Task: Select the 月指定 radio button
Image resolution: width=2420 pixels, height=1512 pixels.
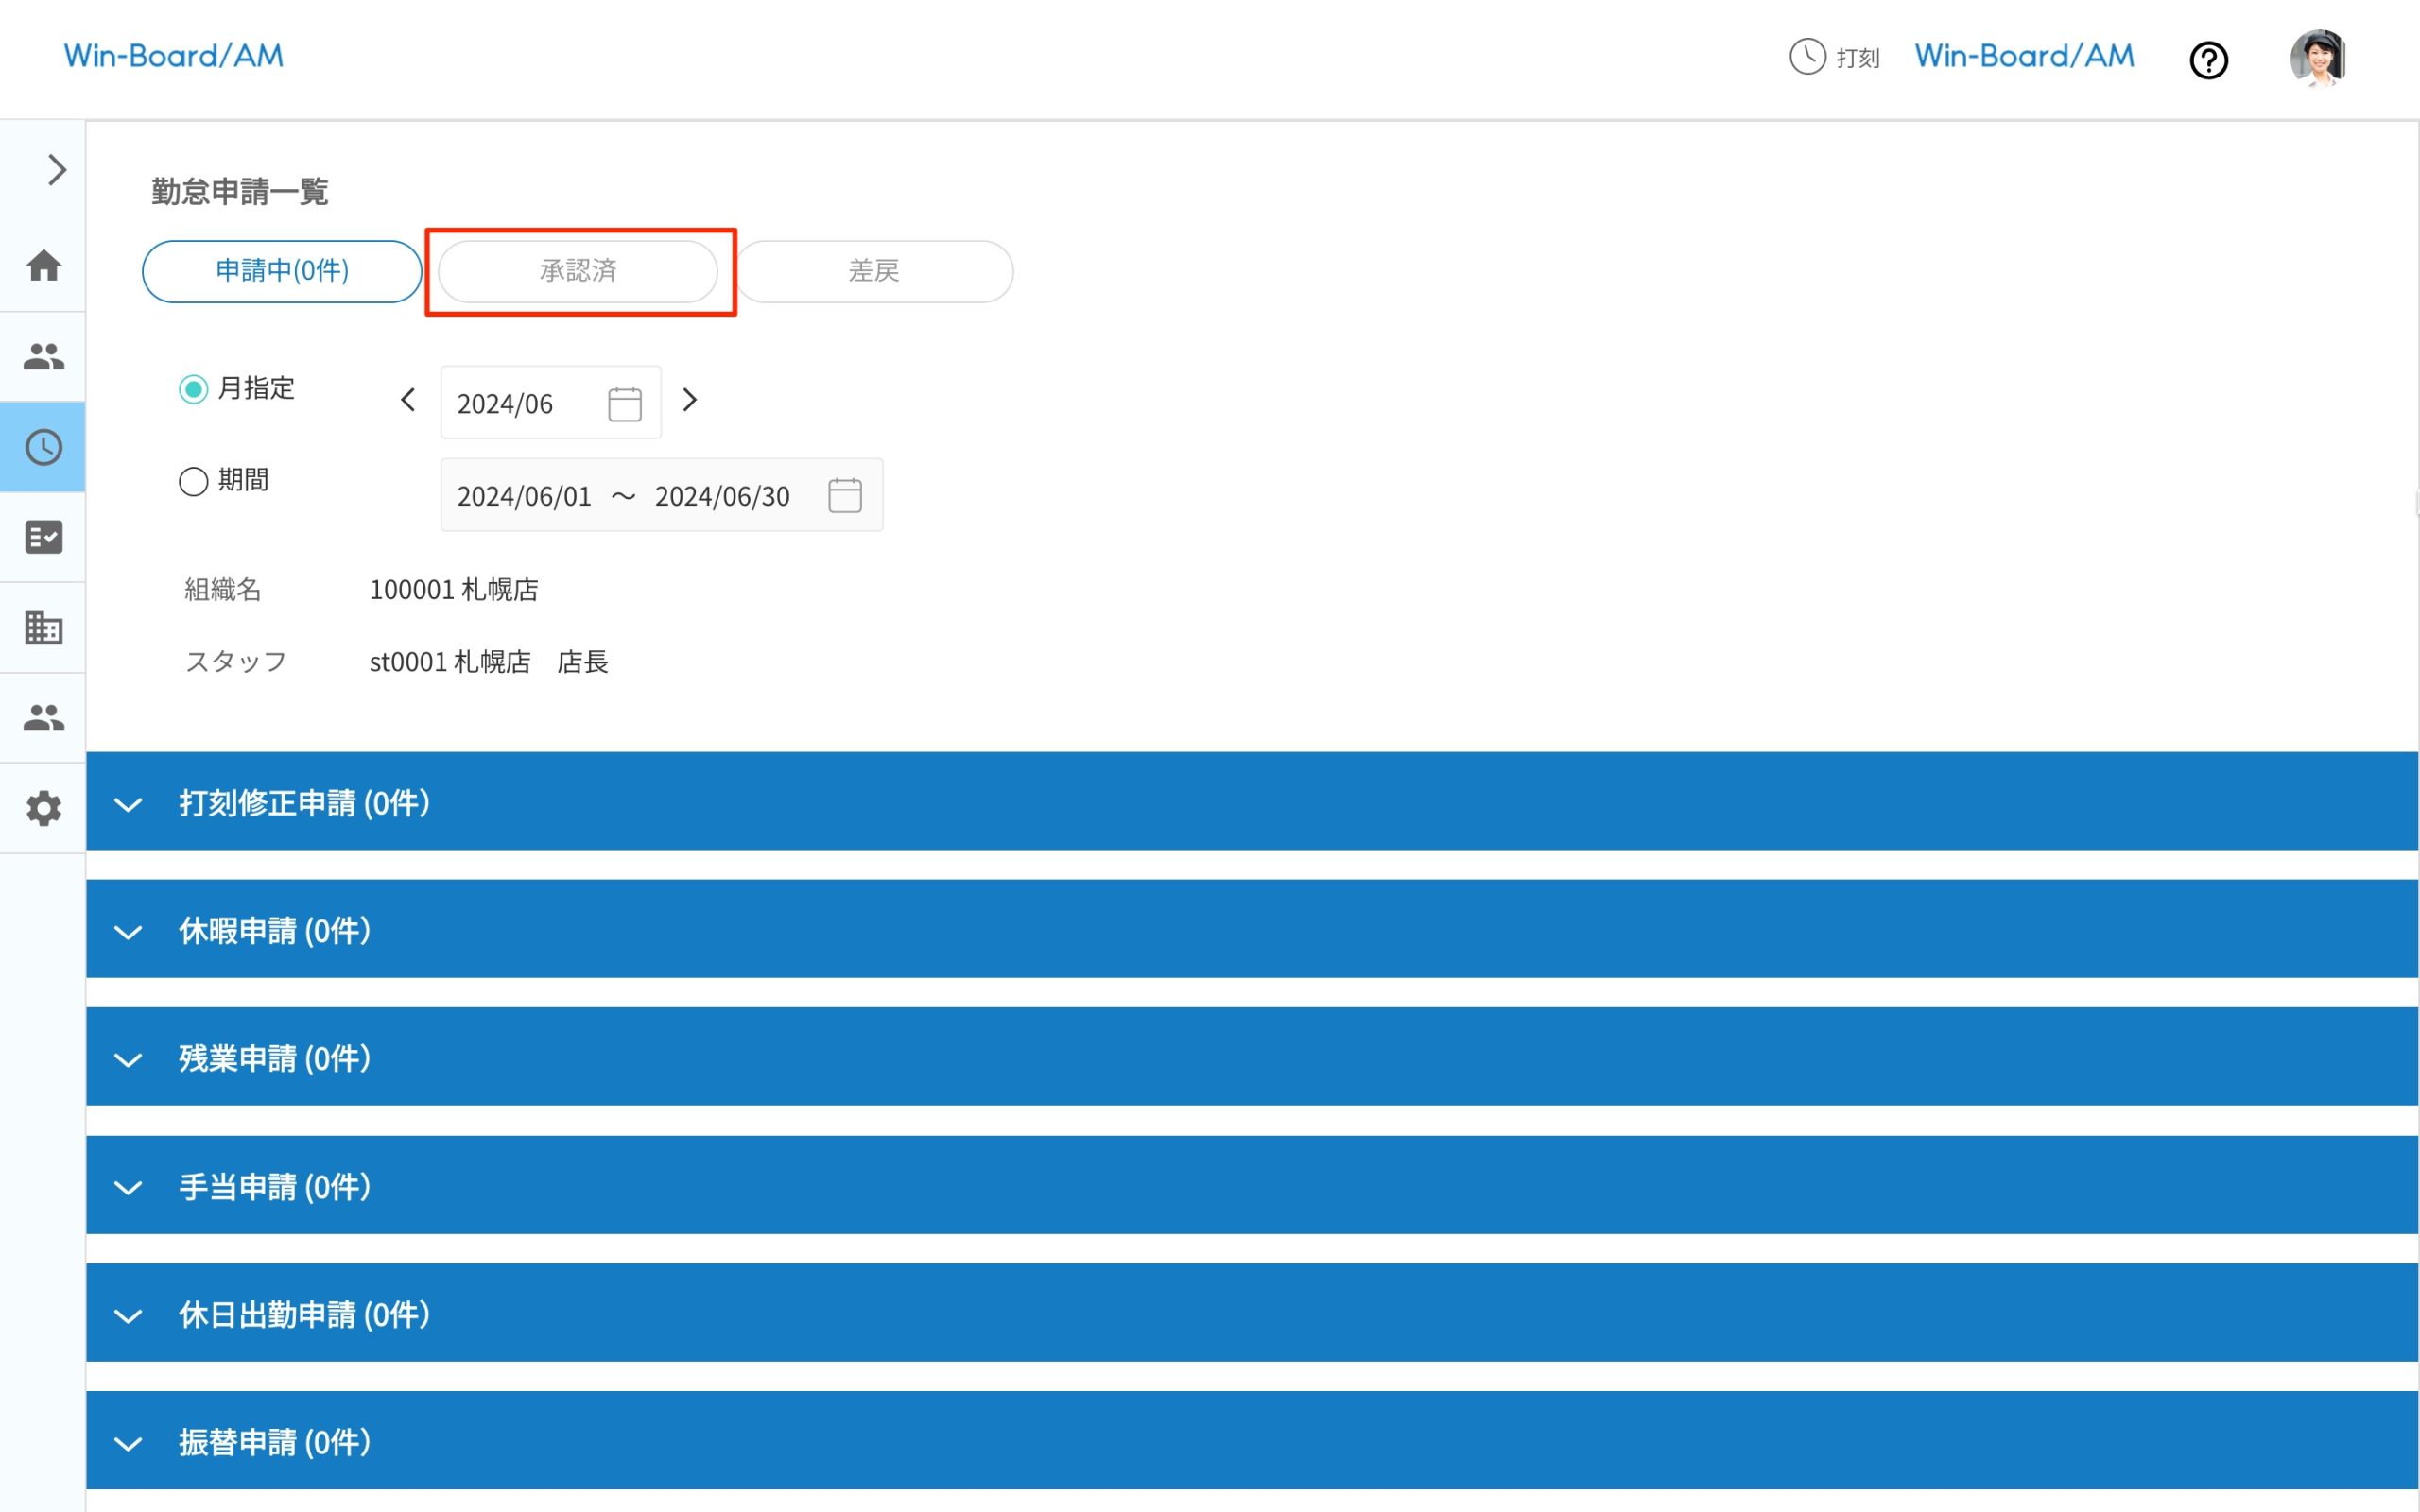Action: coord(193,389)
